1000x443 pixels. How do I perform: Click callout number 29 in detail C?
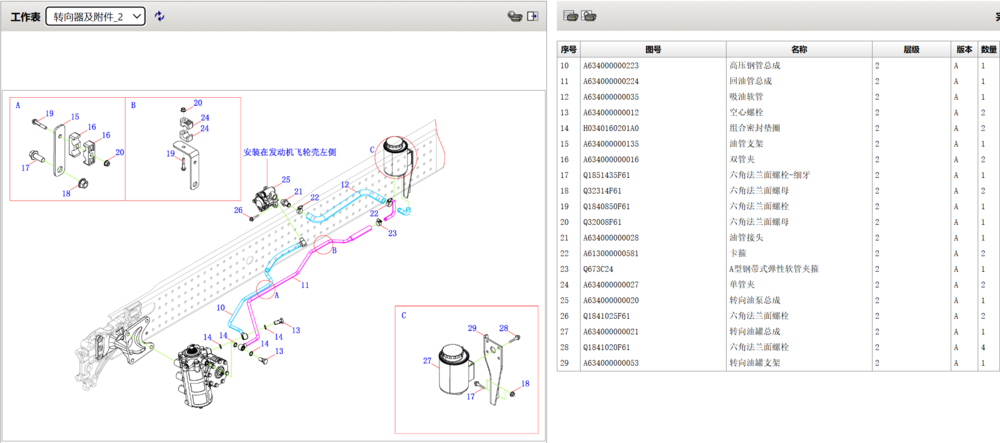(473, 329)
